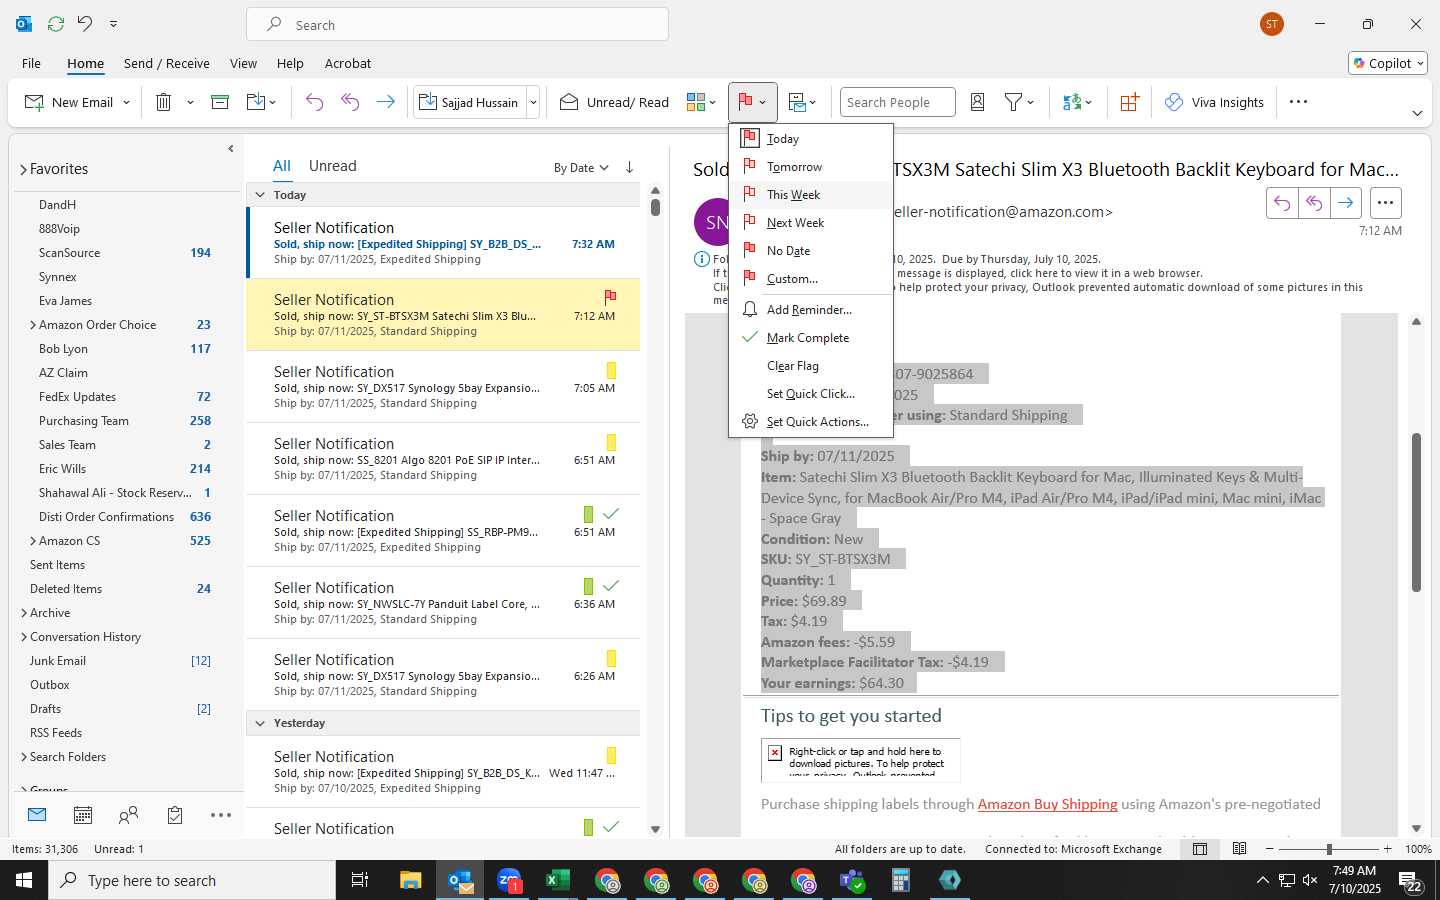Click the Reply button in reading pane
The height and width of the screenshot is (900, 1440).
(1282, 203)
